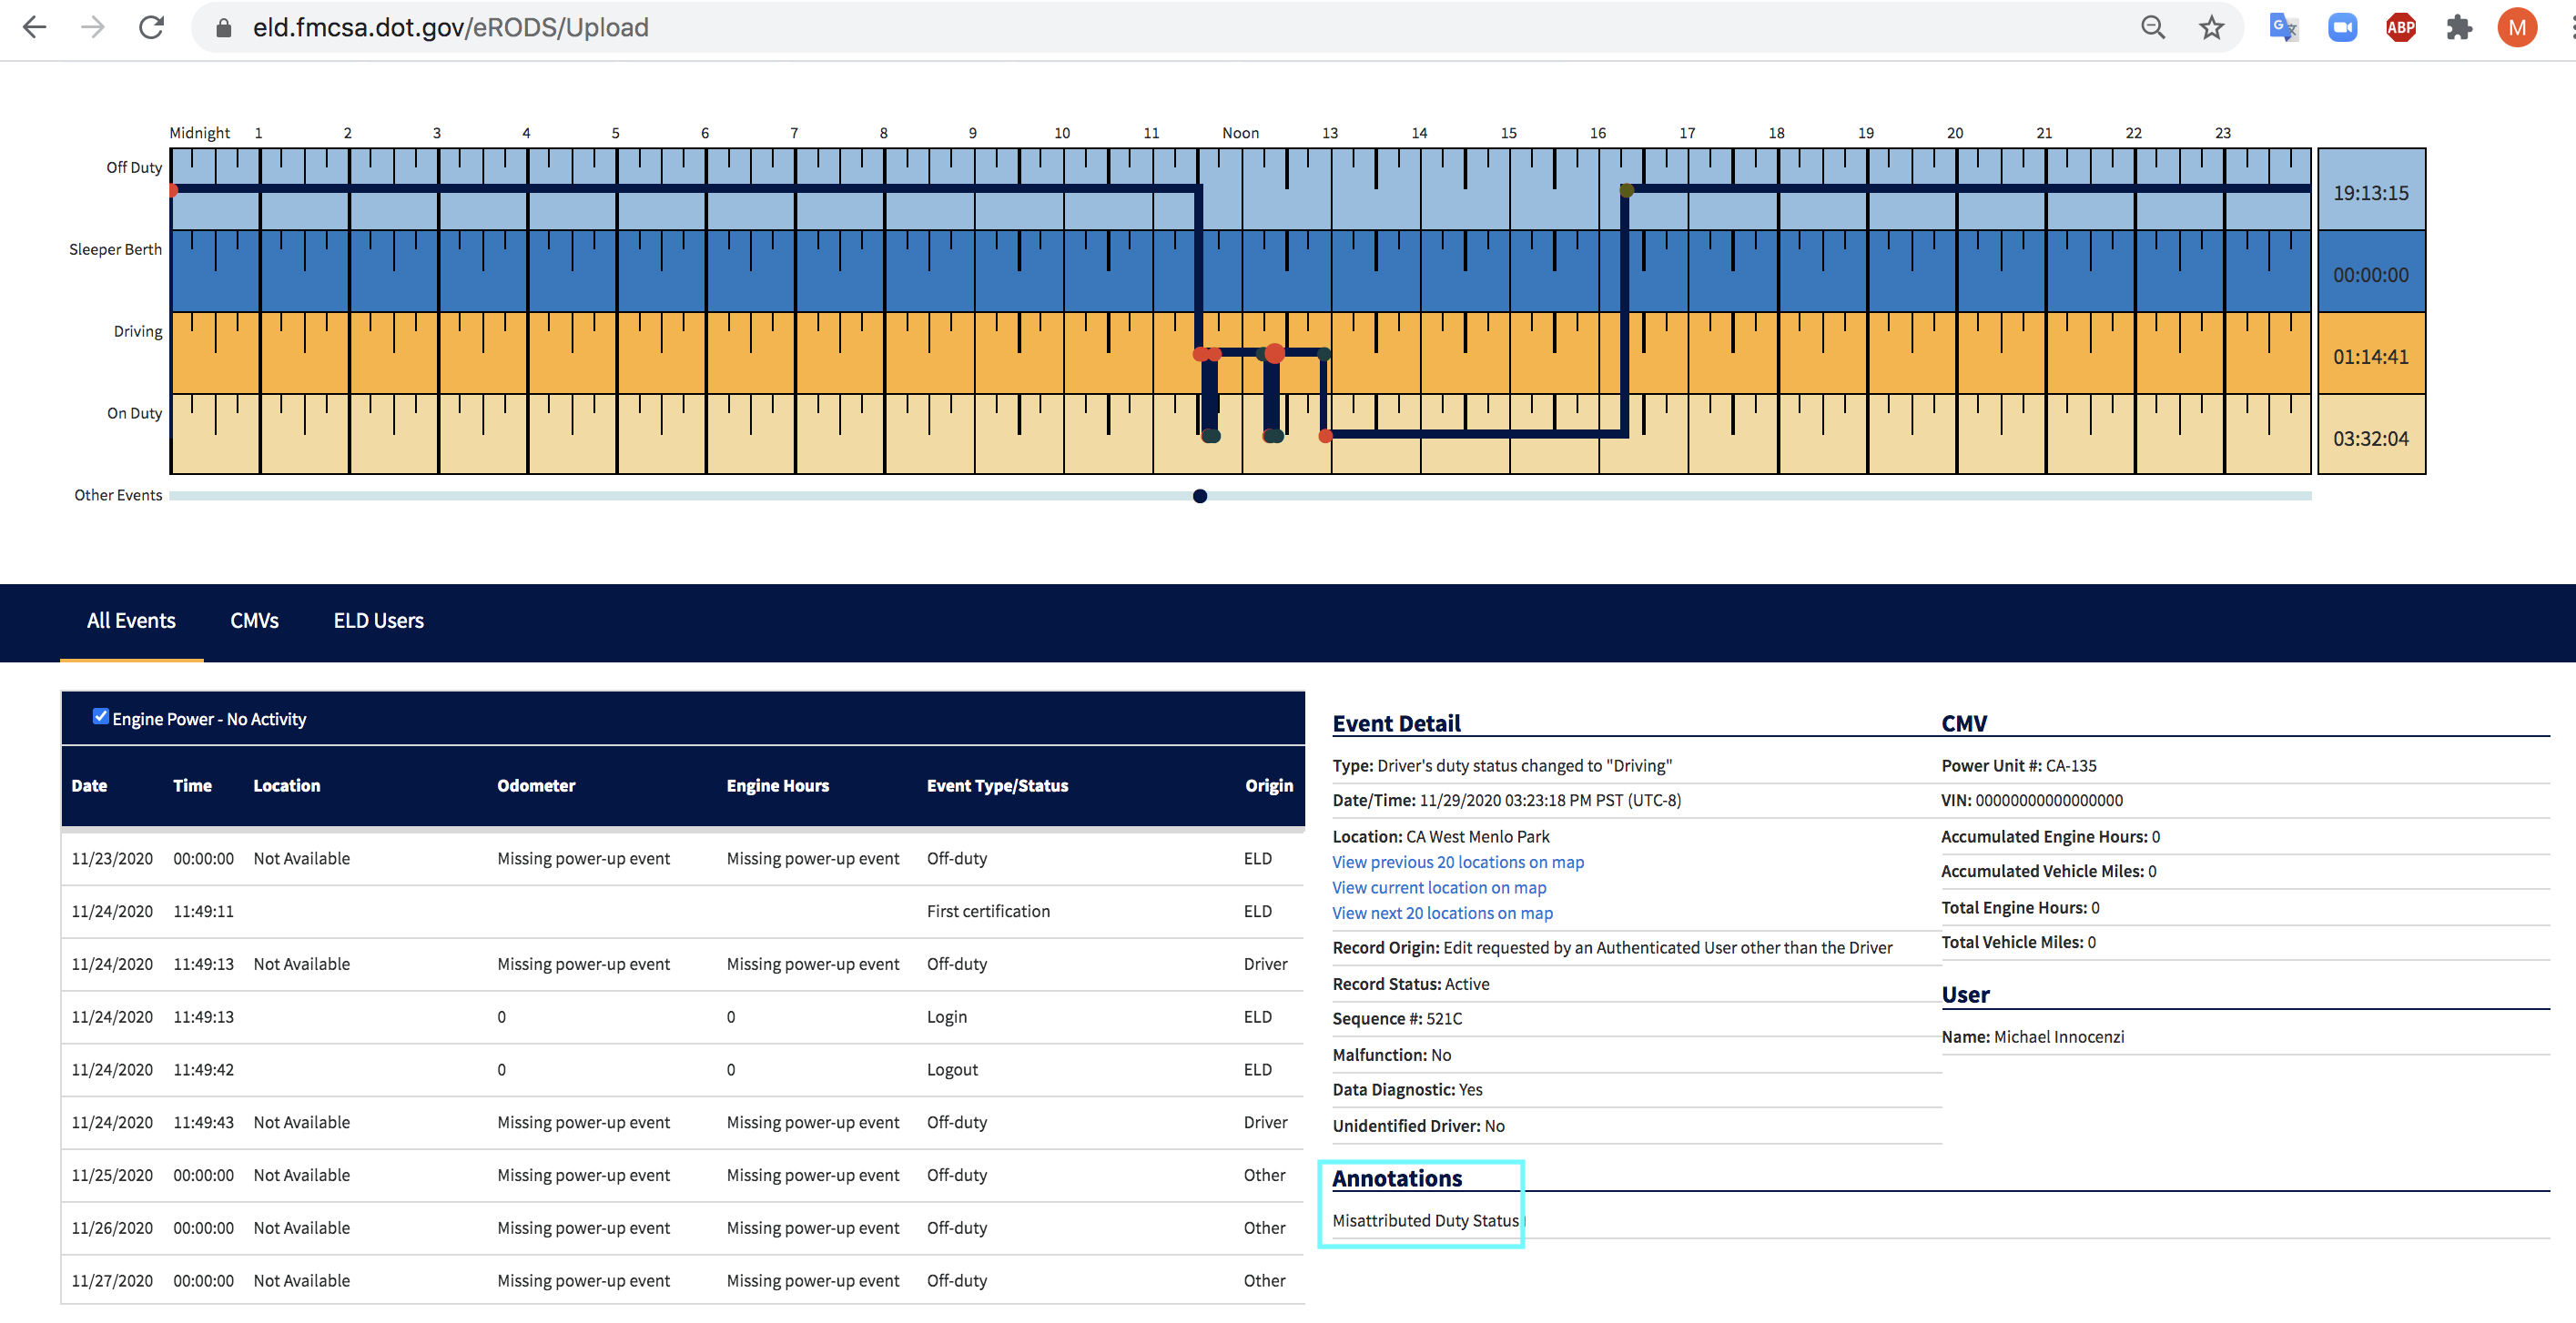Select the 11/26/2020 Off-duty row
The height and width of the screenshot is (1323, 2576).
[682, 1228]
